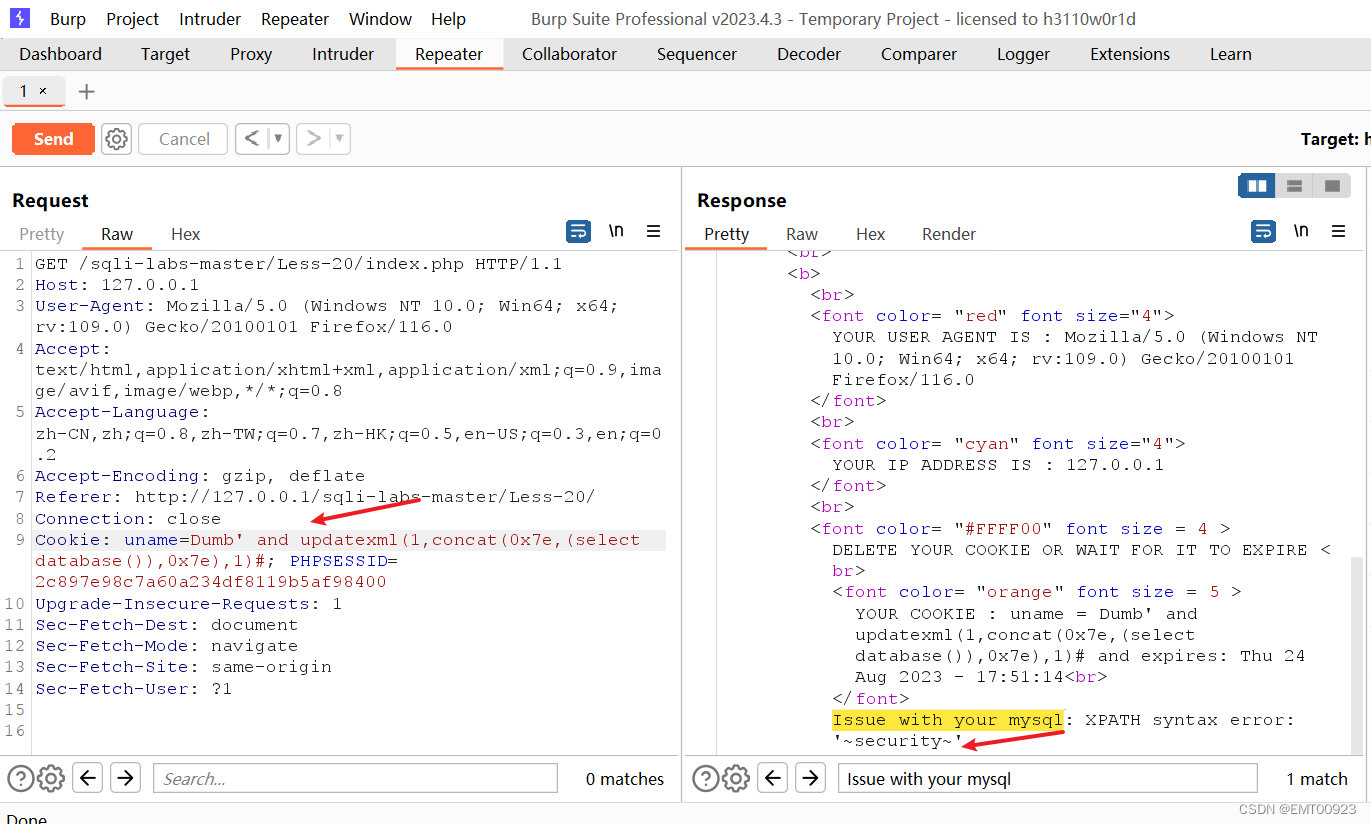
Task: Open the Repeater menu in menu bar
Action: coord(295,19)
